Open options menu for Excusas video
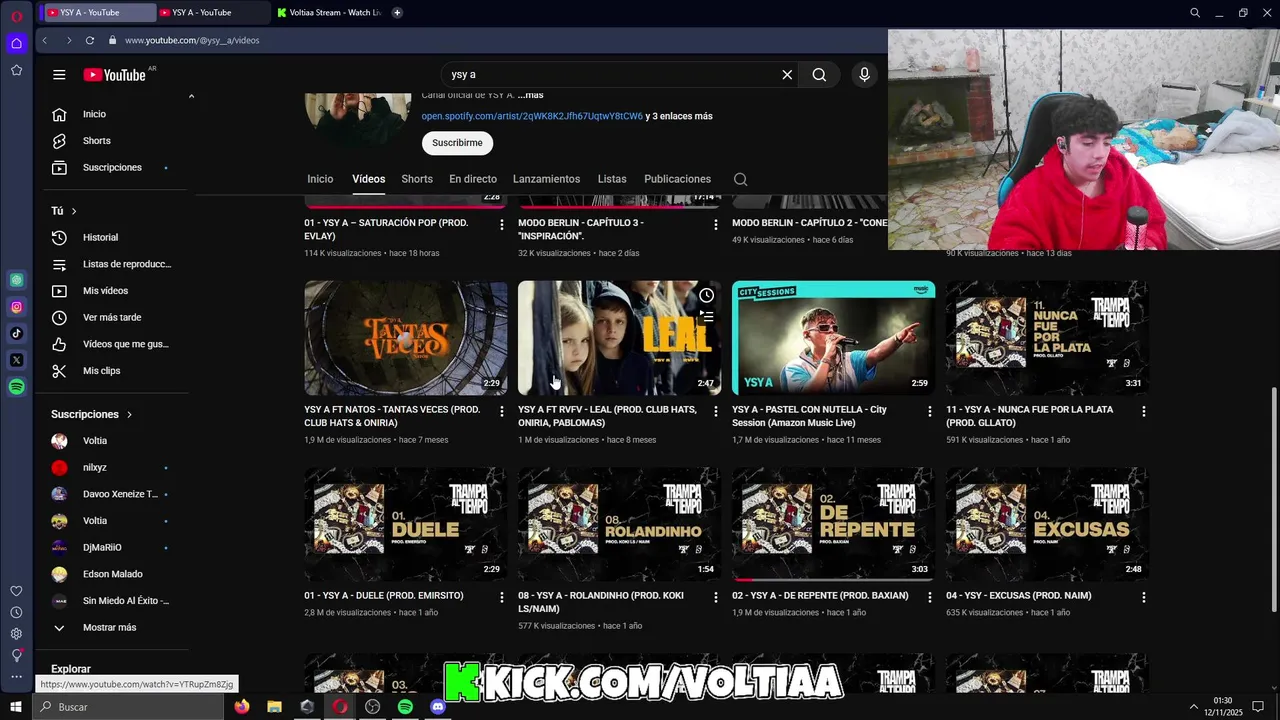Screen dimensions: 1280x720 click(1144, 597)
